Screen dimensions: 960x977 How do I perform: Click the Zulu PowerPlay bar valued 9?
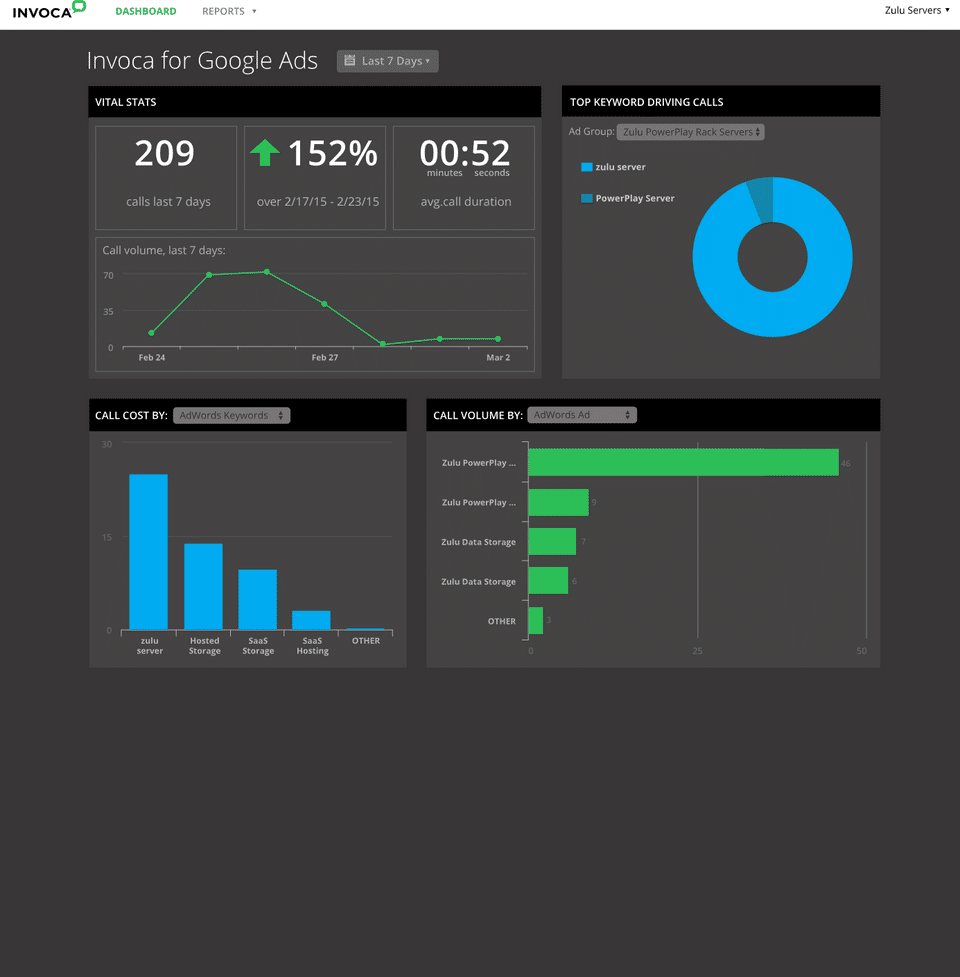[558, 502]
